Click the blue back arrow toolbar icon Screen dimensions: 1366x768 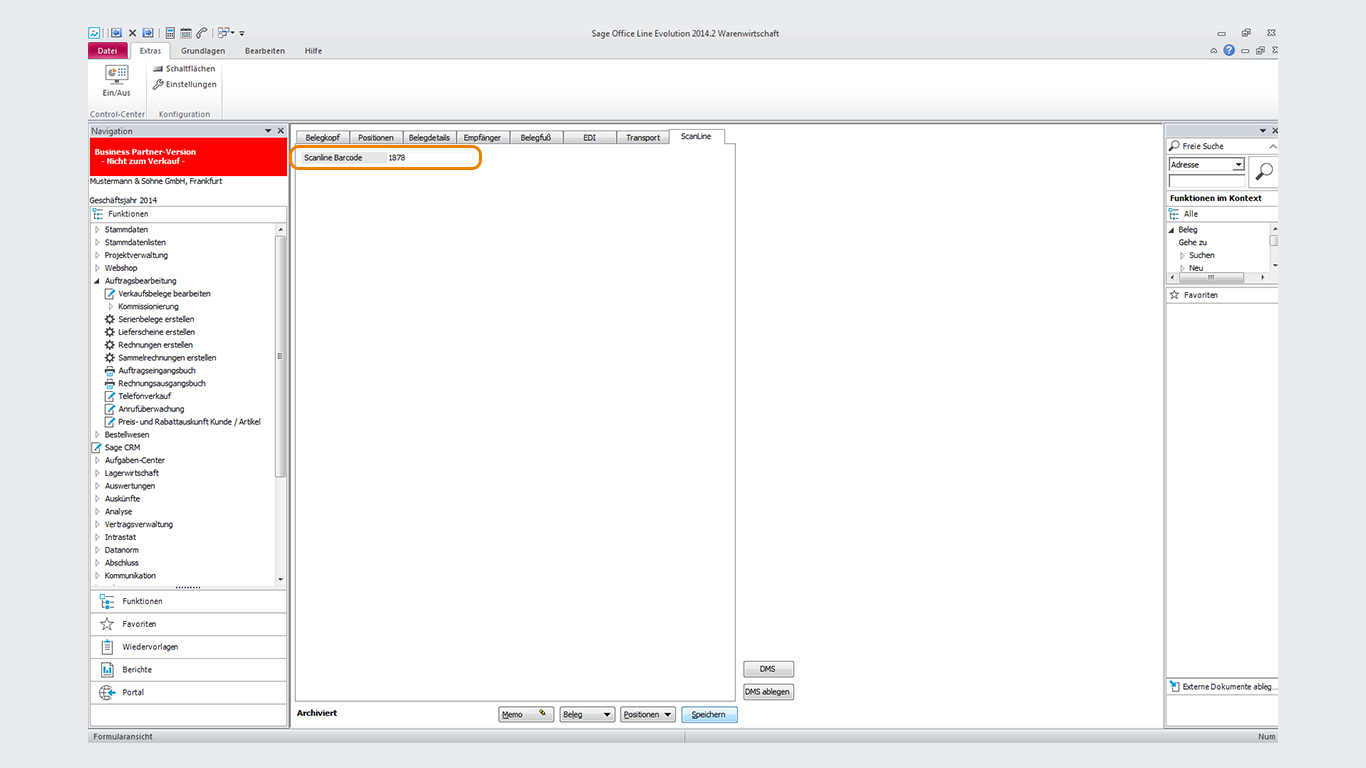point(117,33)
